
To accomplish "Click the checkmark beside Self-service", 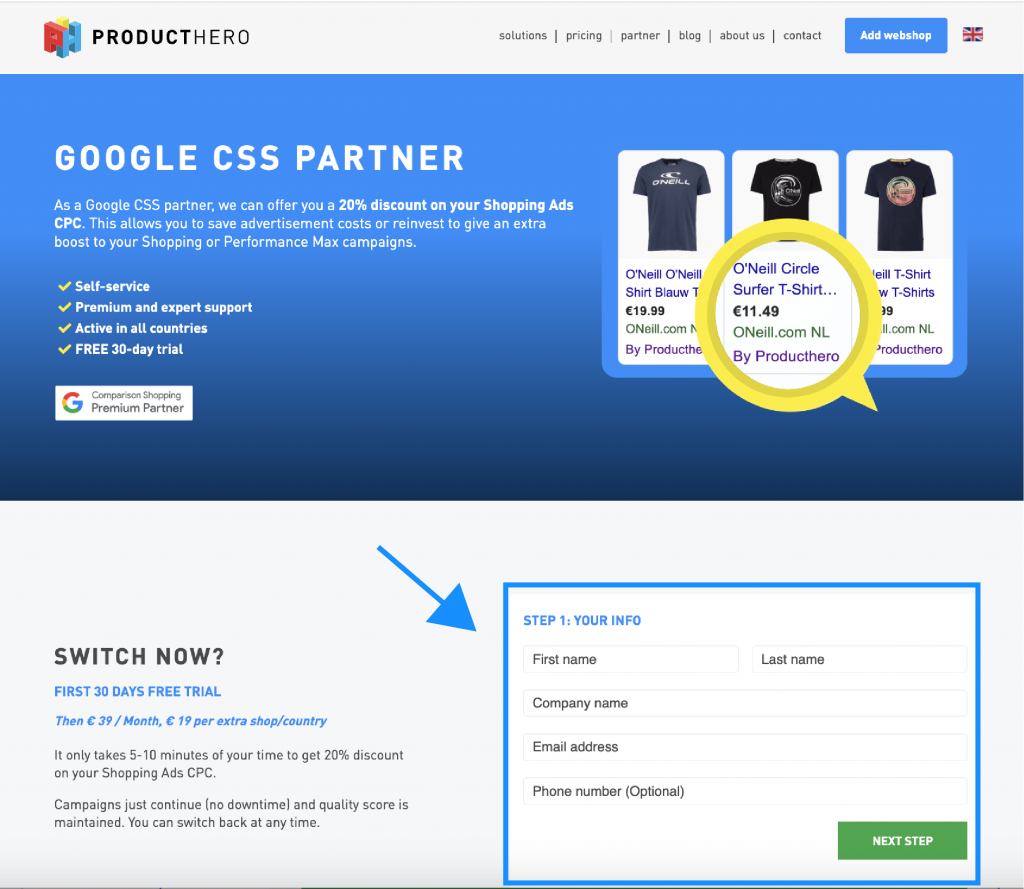I will coord(65,286).
